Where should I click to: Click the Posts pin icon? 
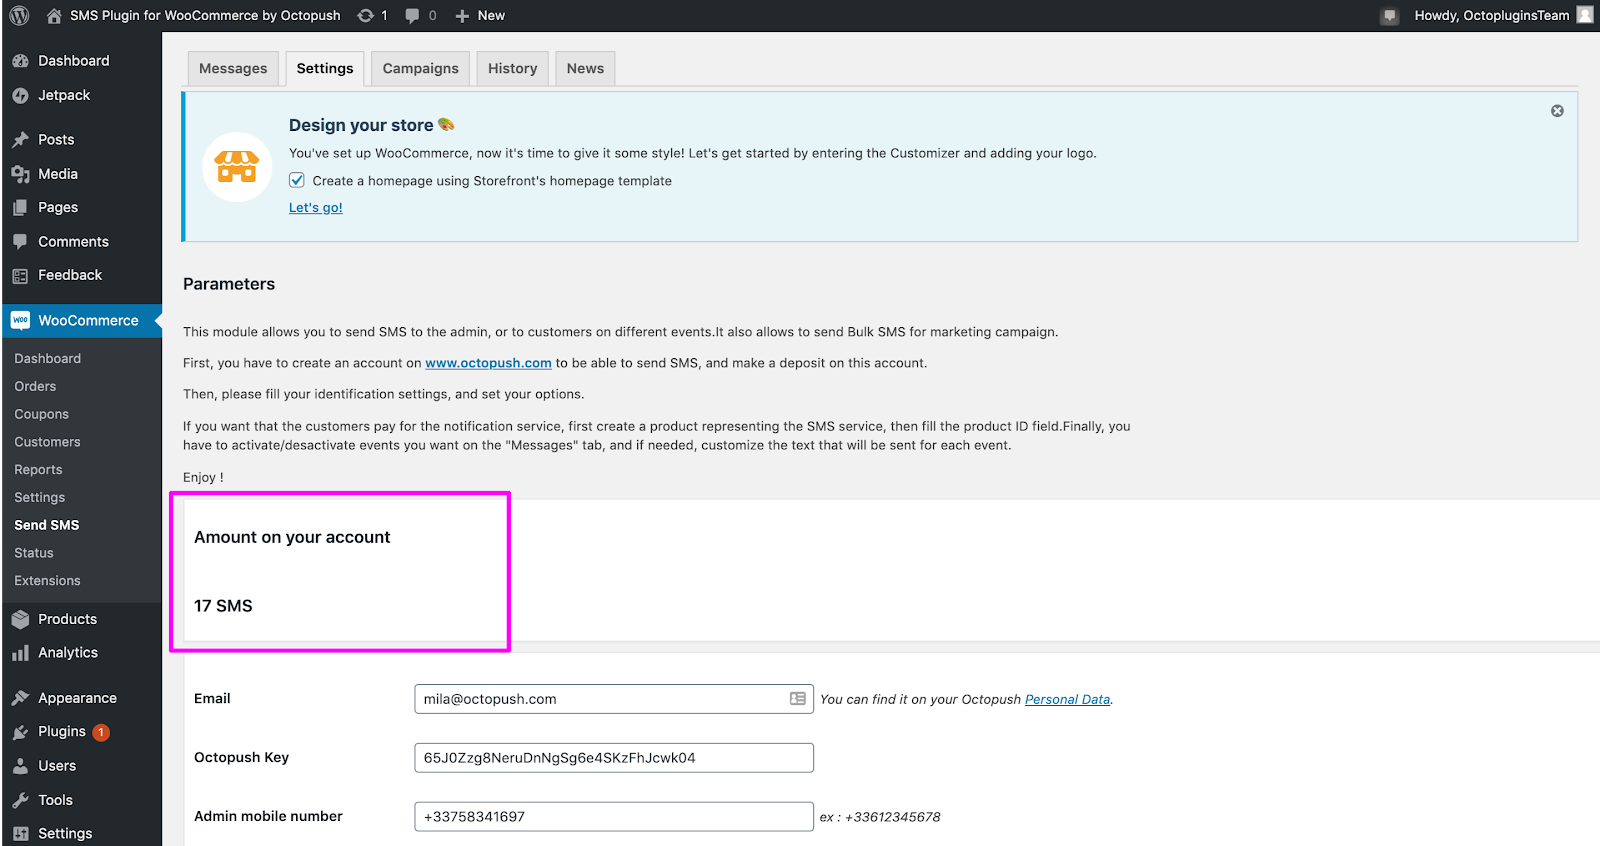[x=20, y=140]
